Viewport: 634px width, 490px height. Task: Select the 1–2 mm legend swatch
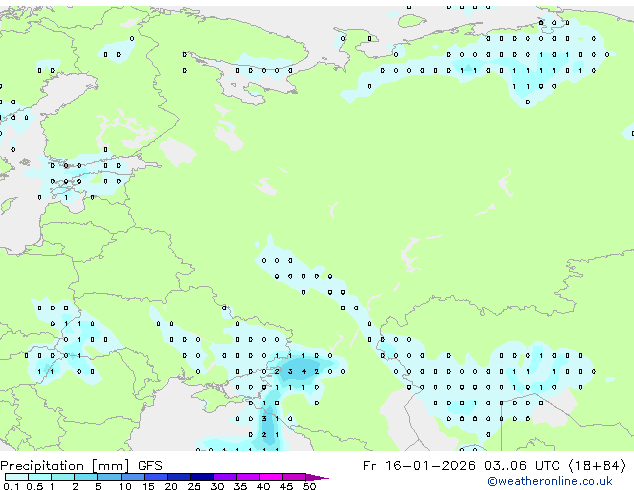coord(63,477)
